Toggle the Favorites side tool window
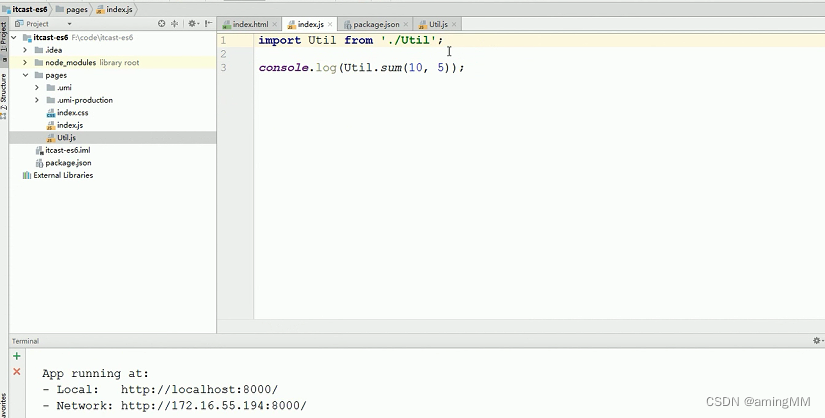This screenshot has width=825, height=418. click(x=4, y=405)
